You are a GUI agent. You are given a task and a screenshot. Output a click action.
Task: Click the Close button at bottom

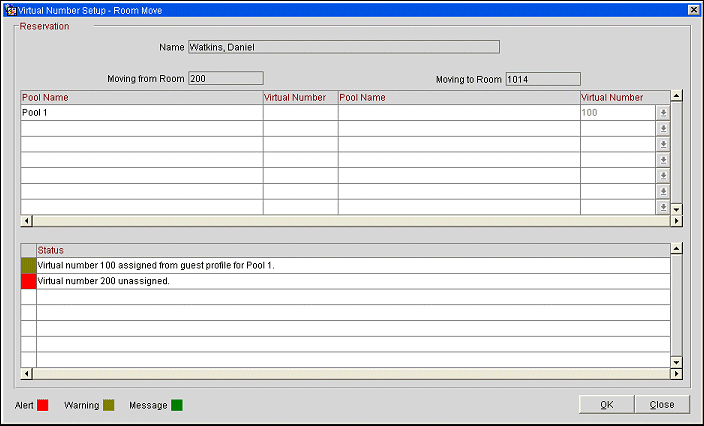[661, 405]
